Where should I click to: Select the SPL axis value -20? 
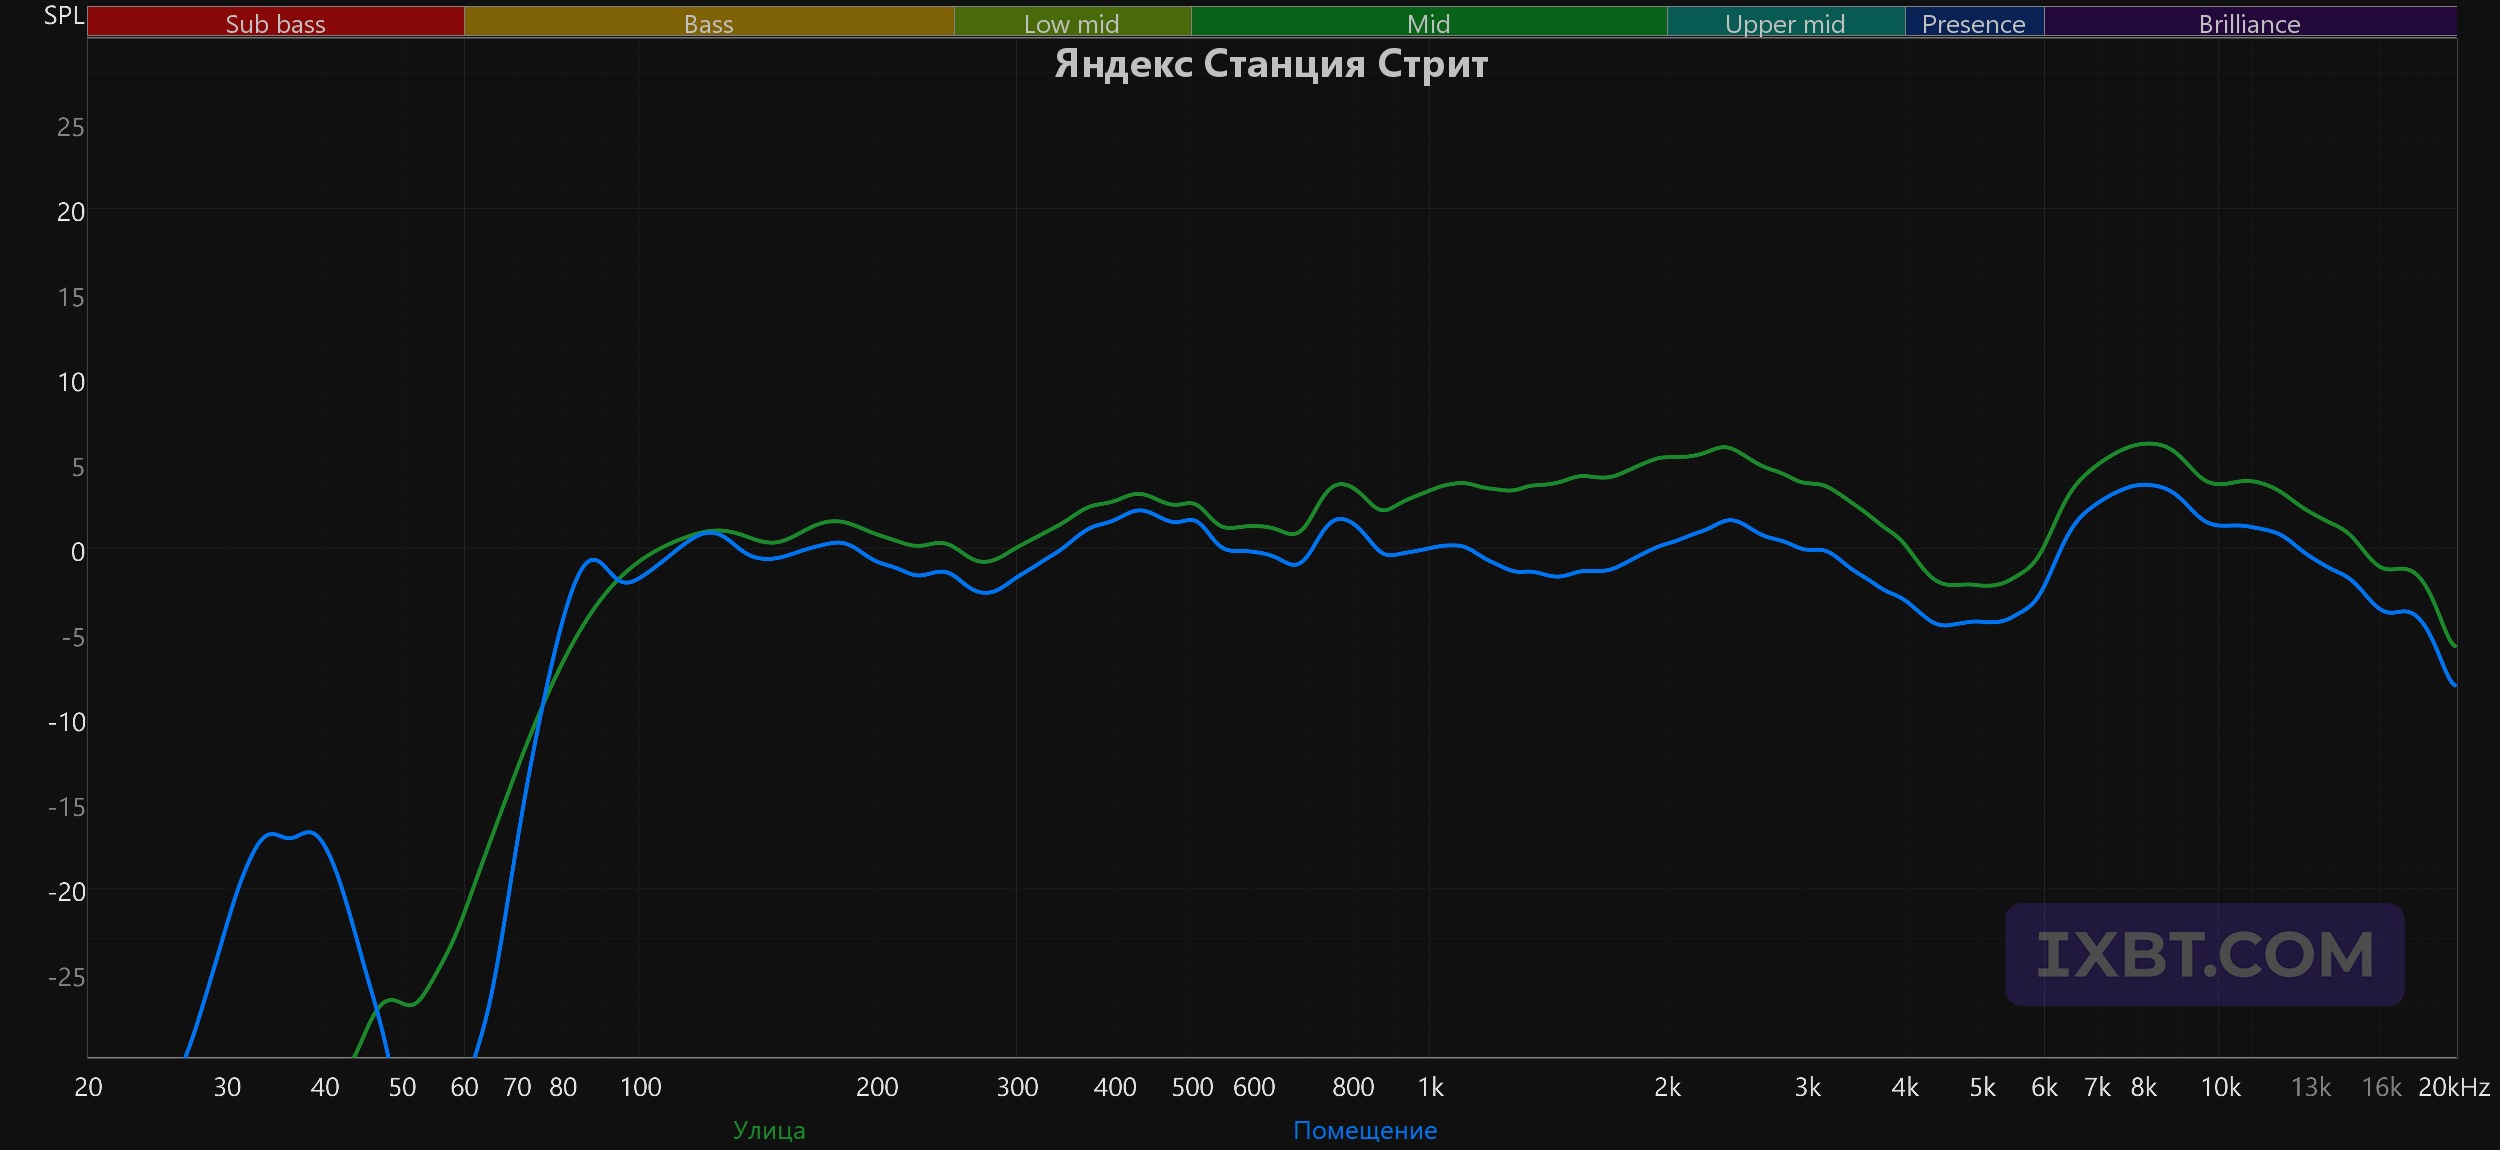pyautogui.click(x=67, y=892)
